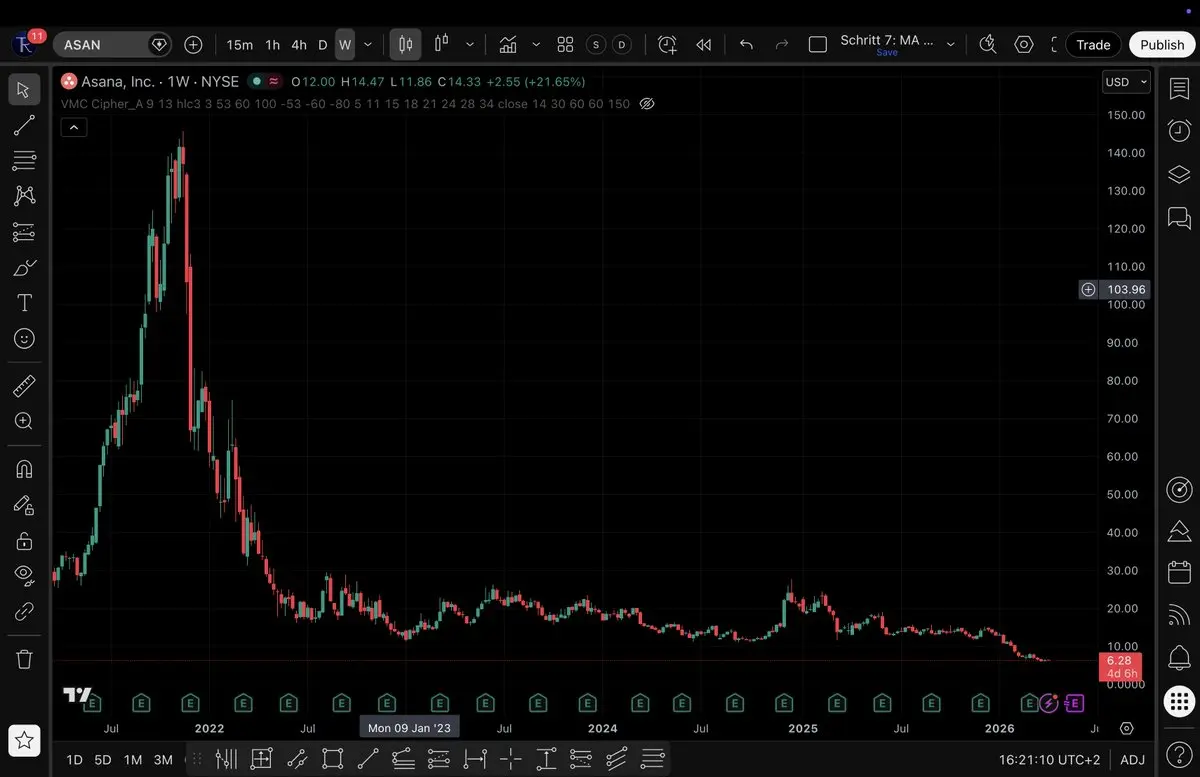
Task: Open the calendar panel
Action: click(1179, 573)
